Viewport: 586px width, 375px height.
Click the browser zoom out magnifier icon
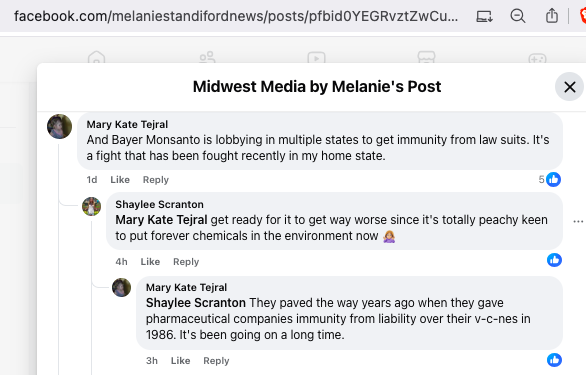tap(518, 16)
